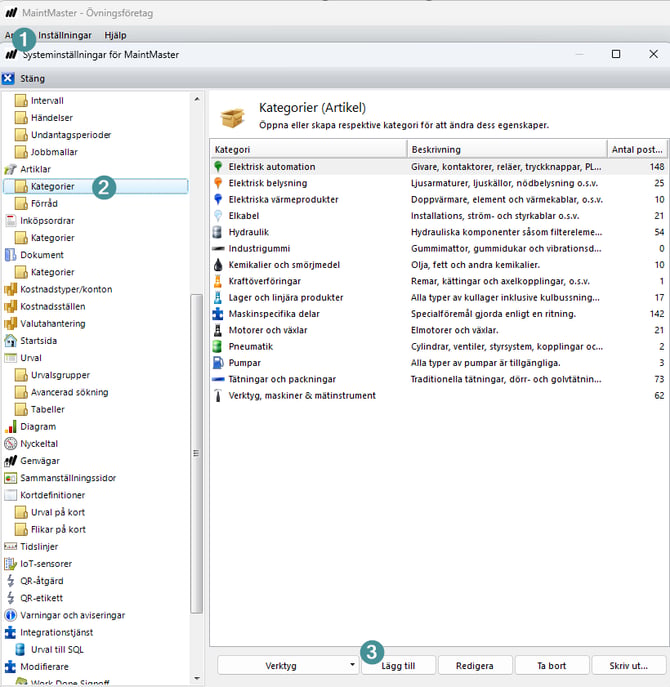
Task: Click the Artiklar tree icon
Action: pyautogui.click(x=10, y=169)
